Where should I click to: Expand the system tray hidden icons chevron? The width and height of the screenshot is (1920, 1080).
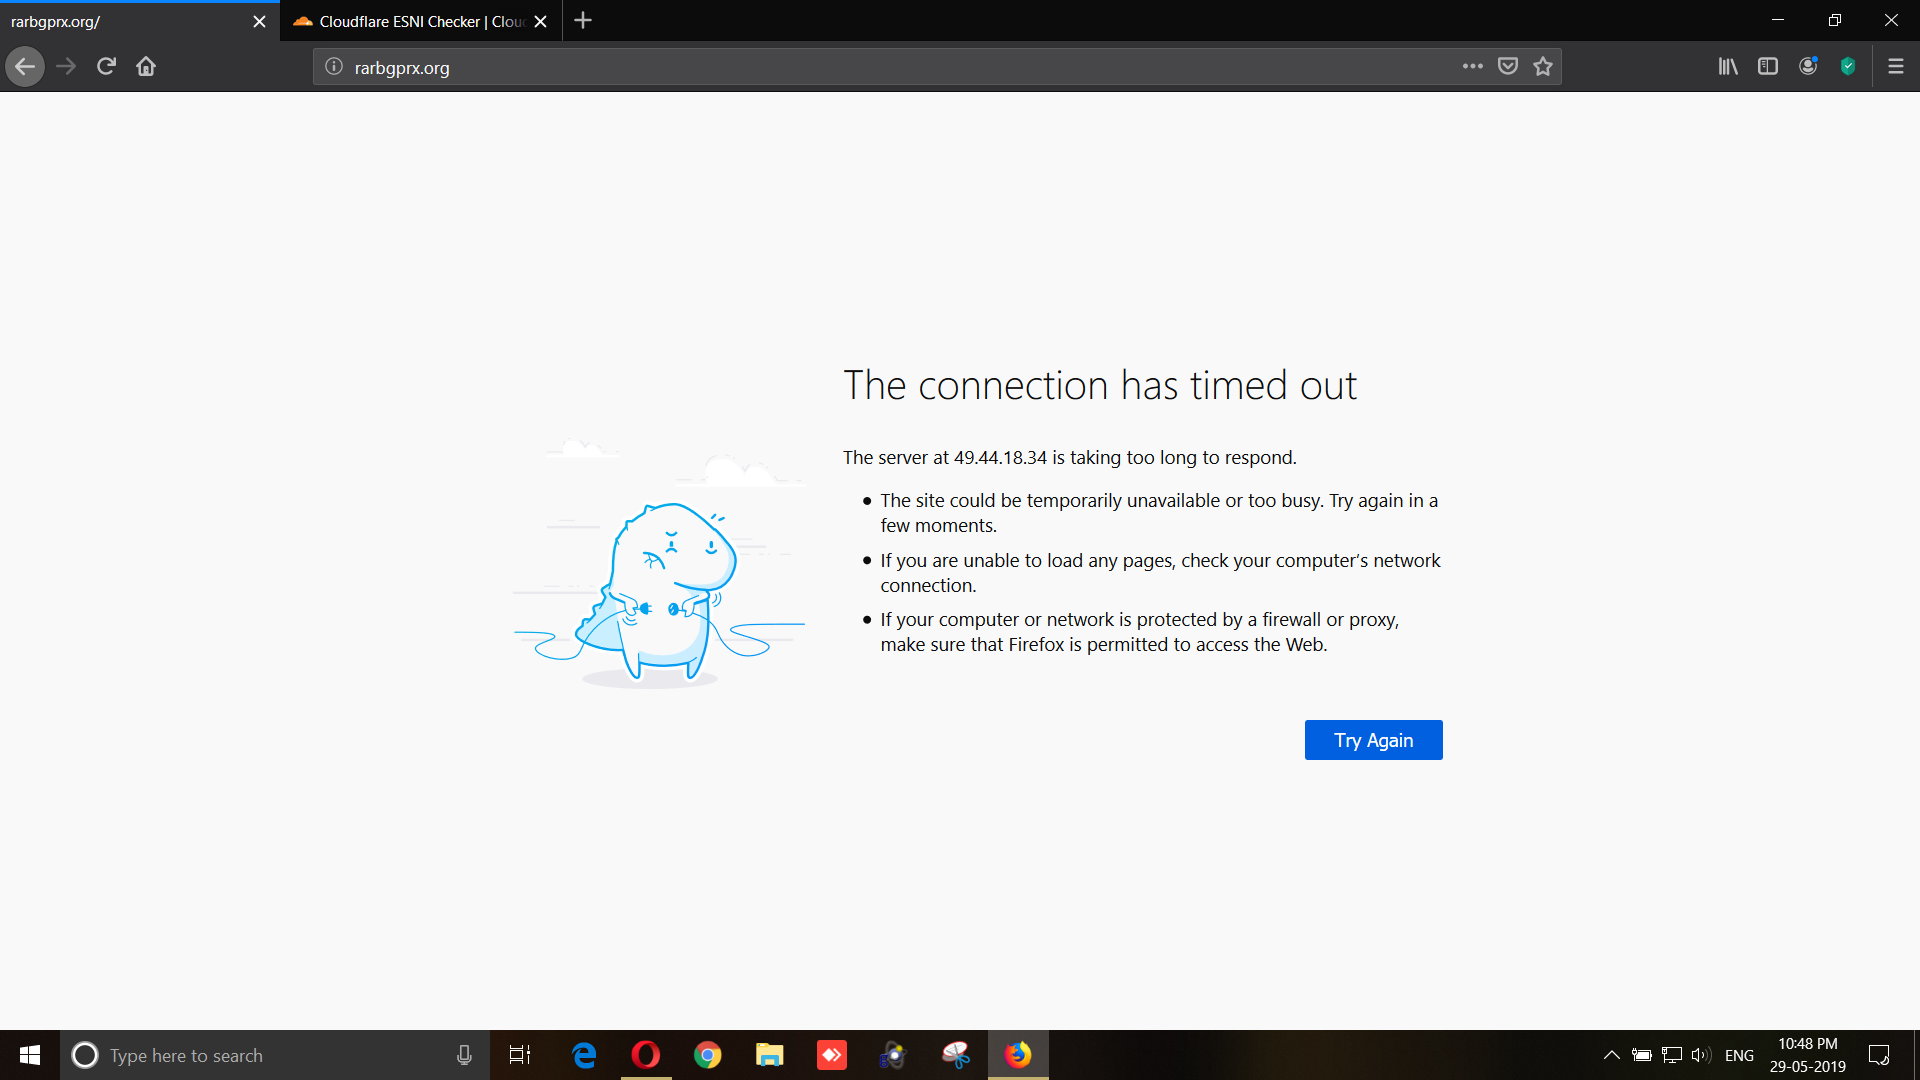point(1611,1055)
